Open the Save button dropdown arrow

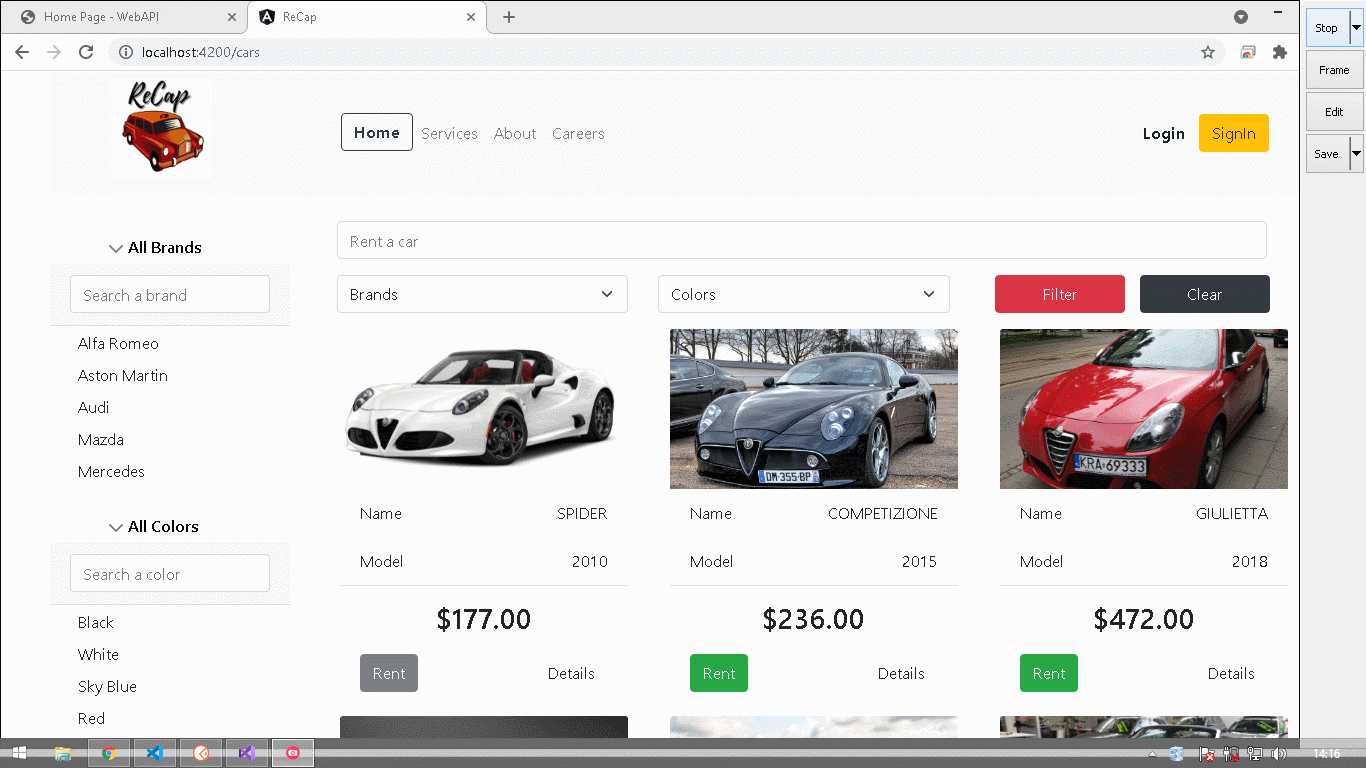pos(1356,154)
